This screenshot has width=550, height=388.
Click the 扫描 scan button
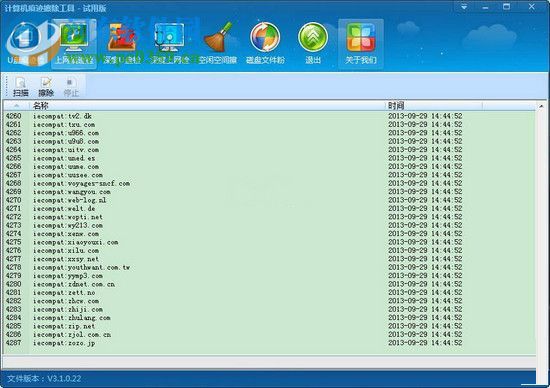tap(21, 86)
